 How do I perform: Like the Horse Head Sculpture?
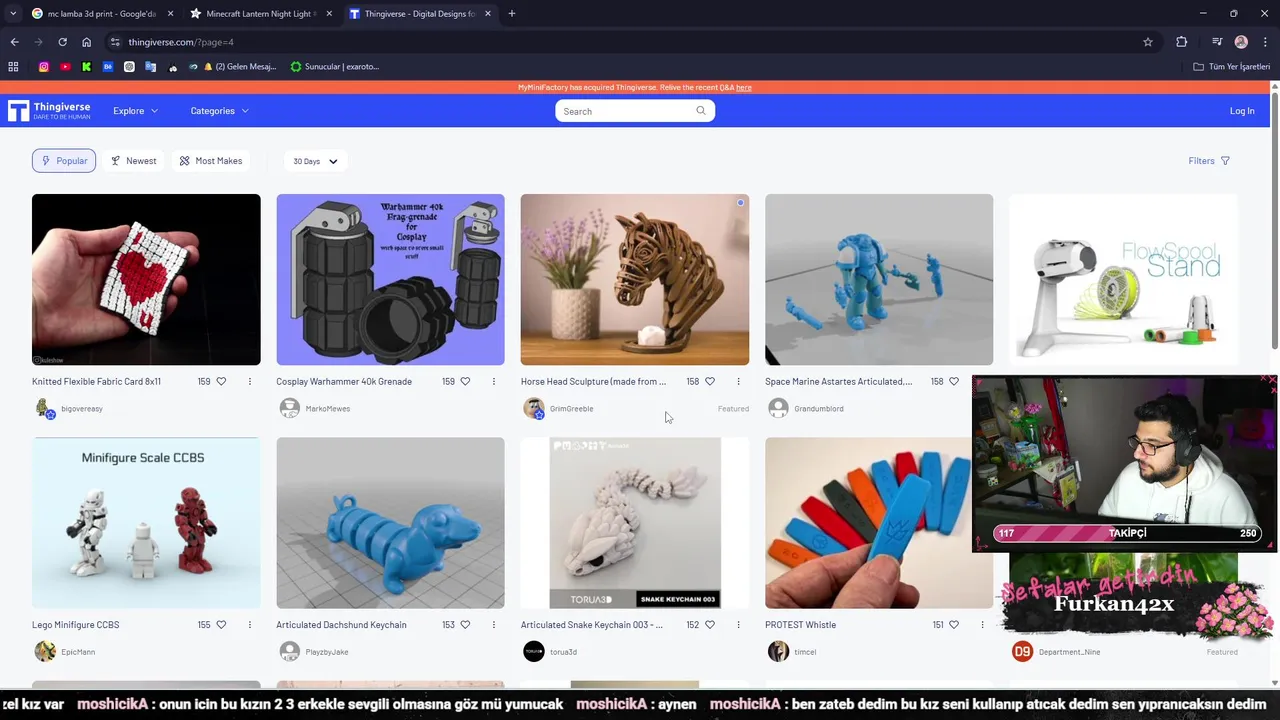710,381
